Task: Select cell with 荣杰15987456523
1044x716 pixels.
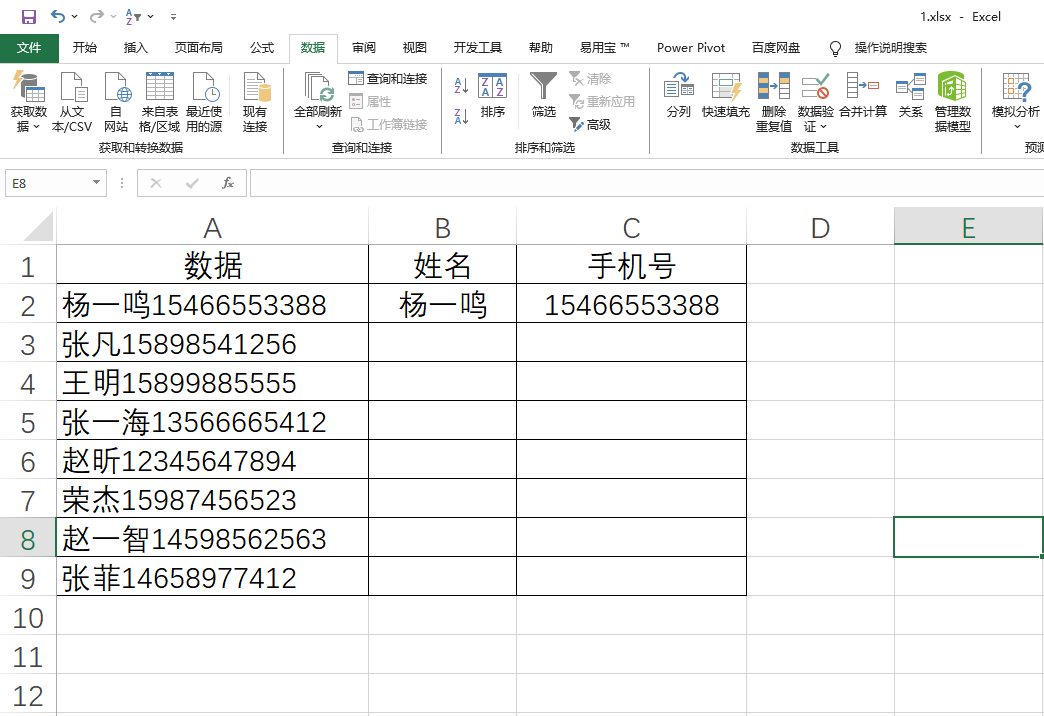Action: [x=212, y=498]
